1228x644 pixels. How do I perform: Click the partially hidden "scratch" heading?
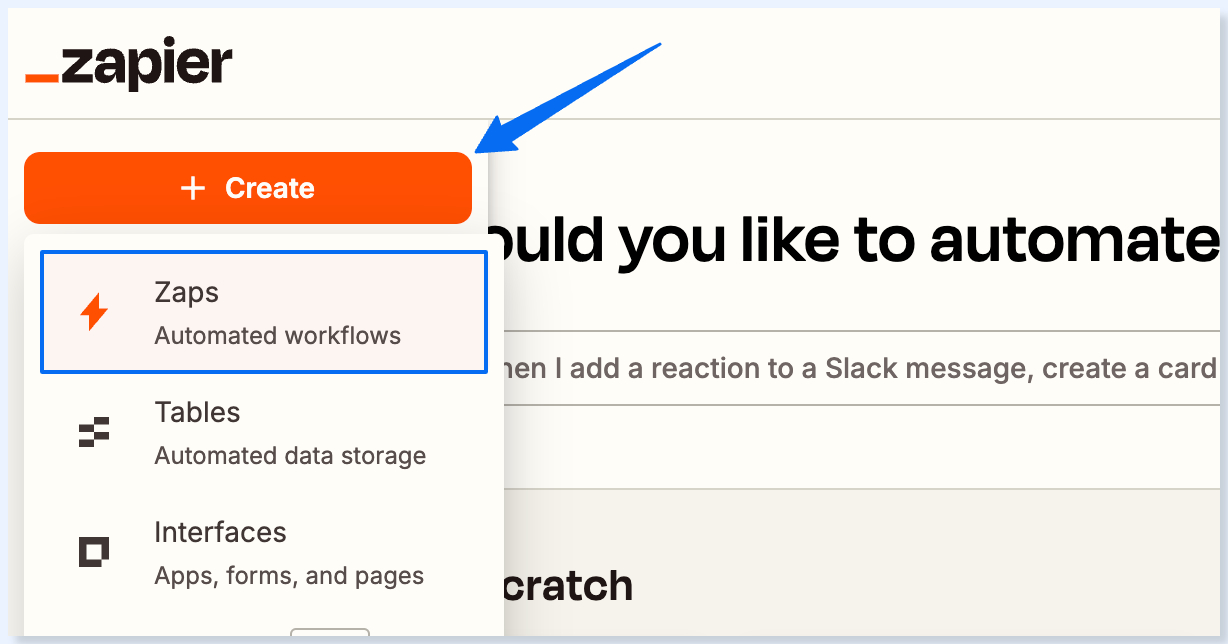point(568,586)
